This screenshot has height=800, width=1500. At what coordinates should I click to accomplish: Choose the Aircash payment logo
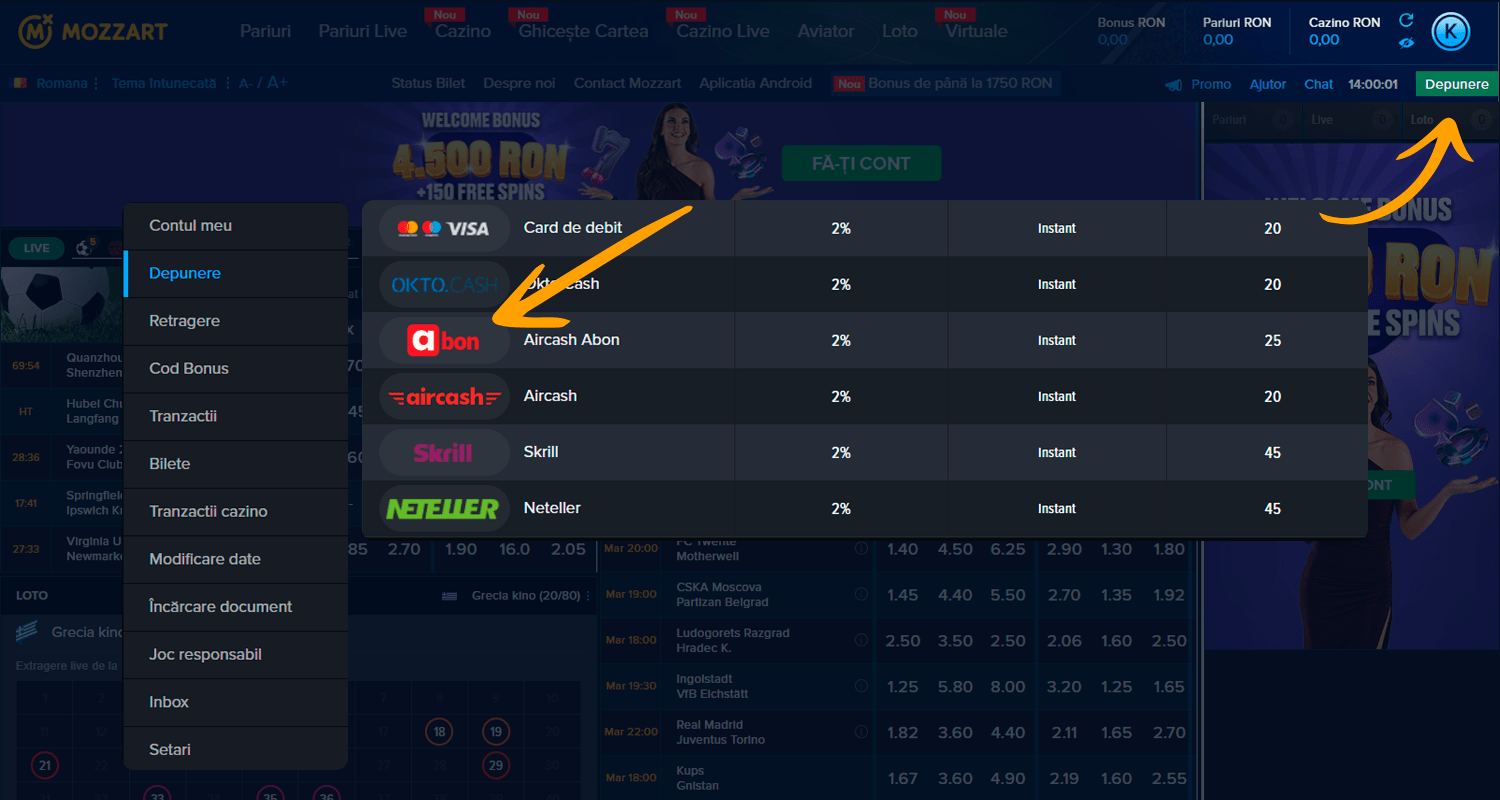(444, 396)
